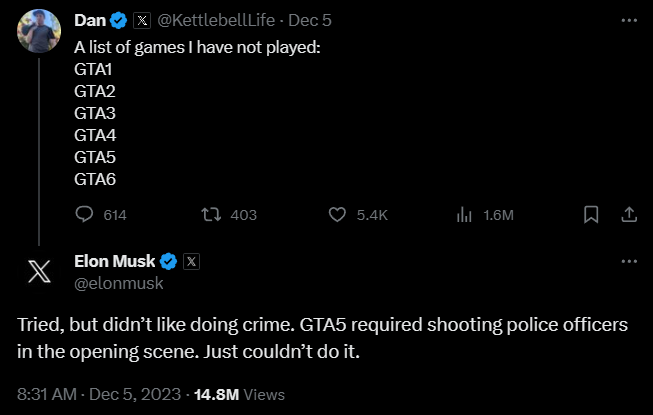Open Elon Musk's X logo avatar

coord(40,272)
